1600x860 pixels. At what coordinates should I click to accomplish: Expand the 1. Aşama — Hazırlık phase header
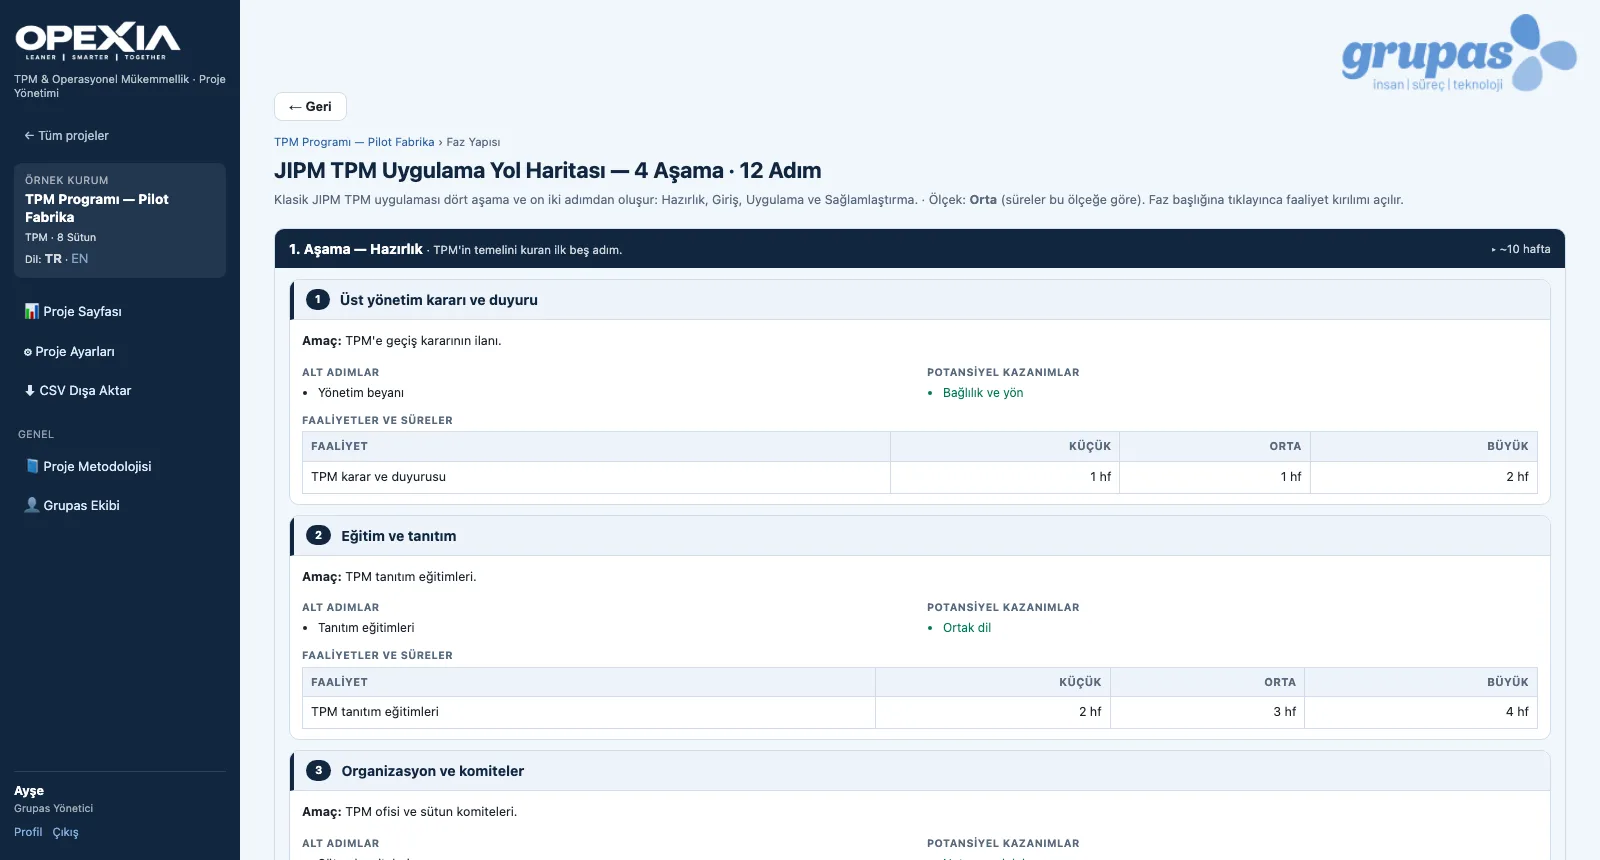(x=919, y=249)
